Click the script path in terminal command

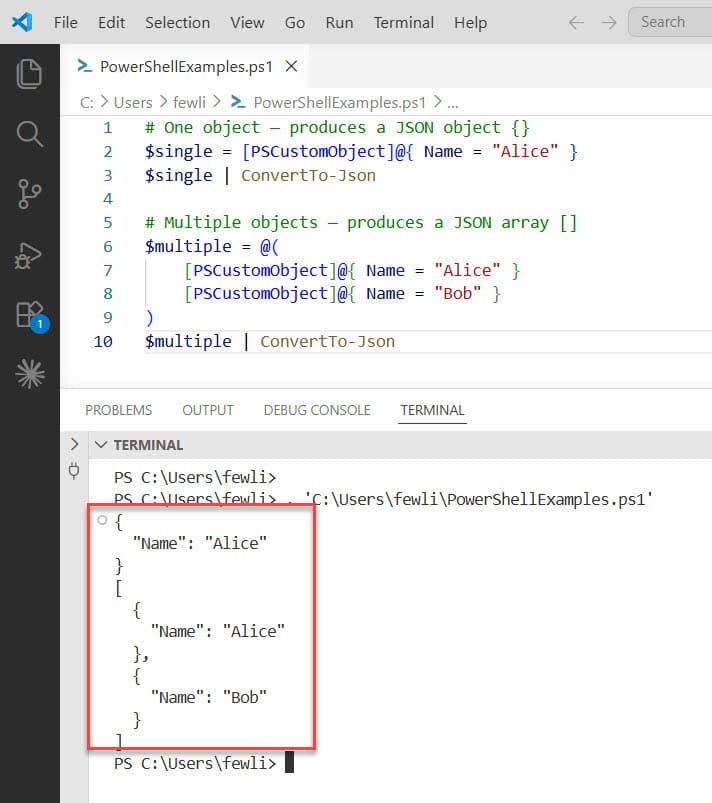(478, 499)
